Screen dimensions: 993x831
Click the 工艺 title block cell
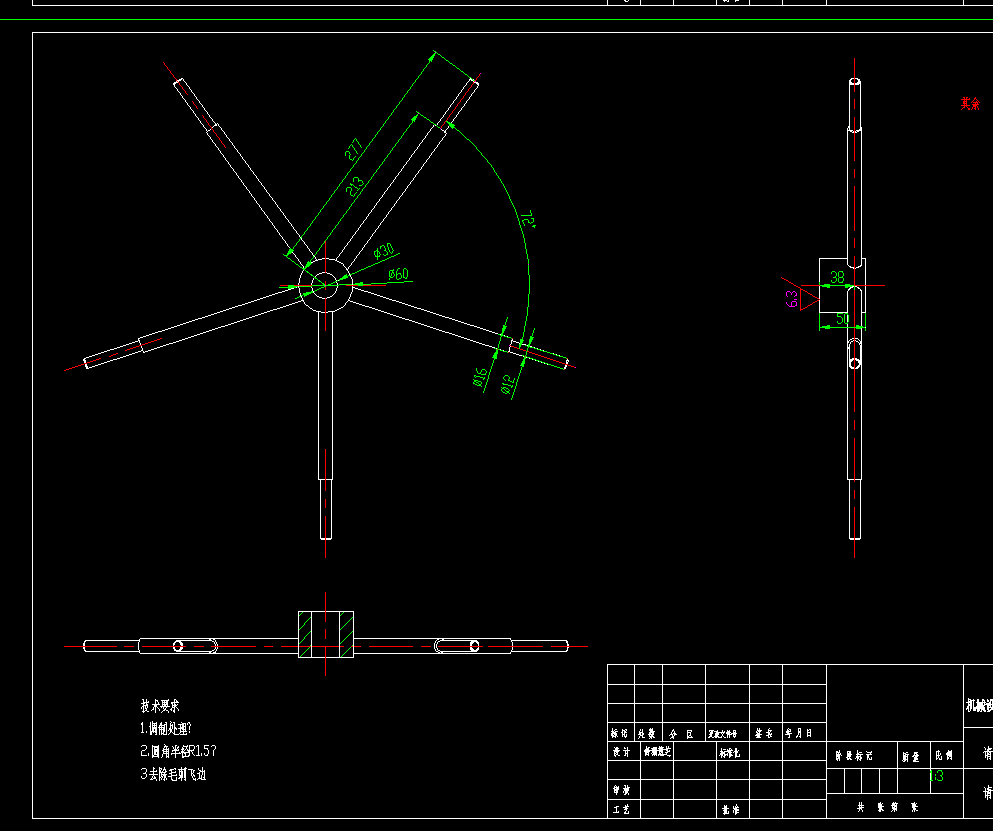click(x=624, y=809)
